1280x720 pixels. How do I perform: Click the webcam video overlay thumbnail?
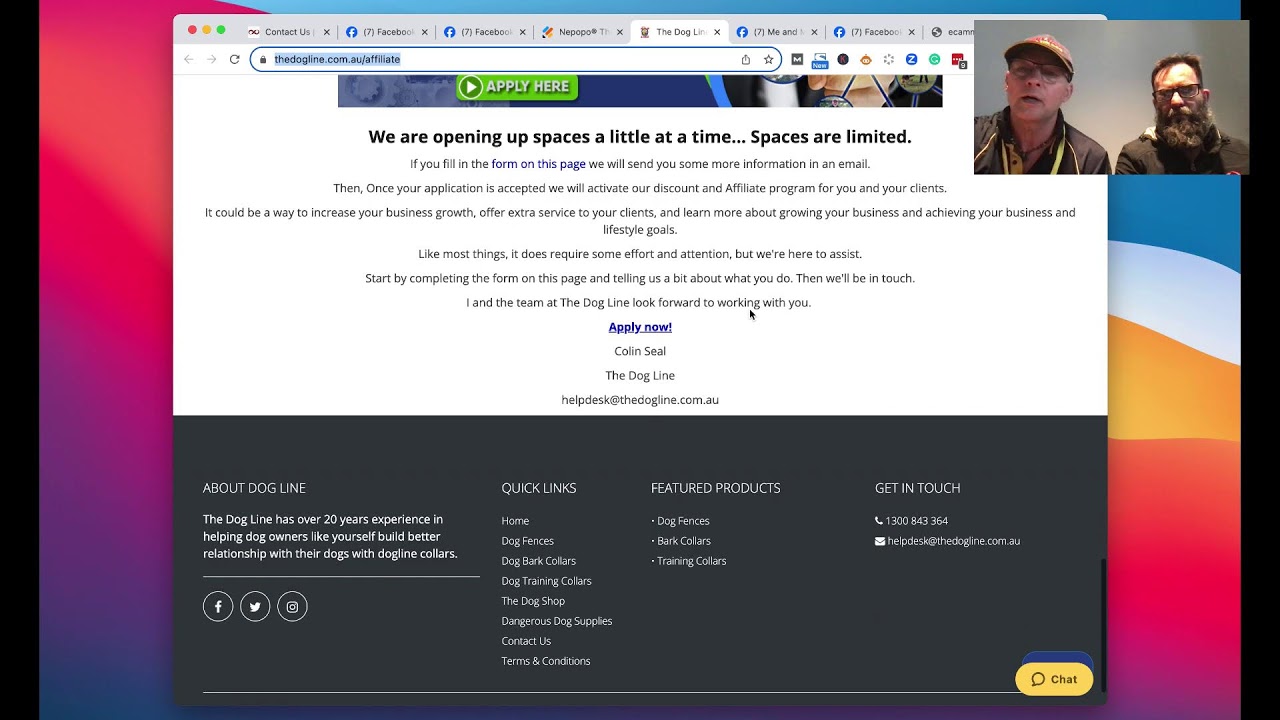[1111, 97]
